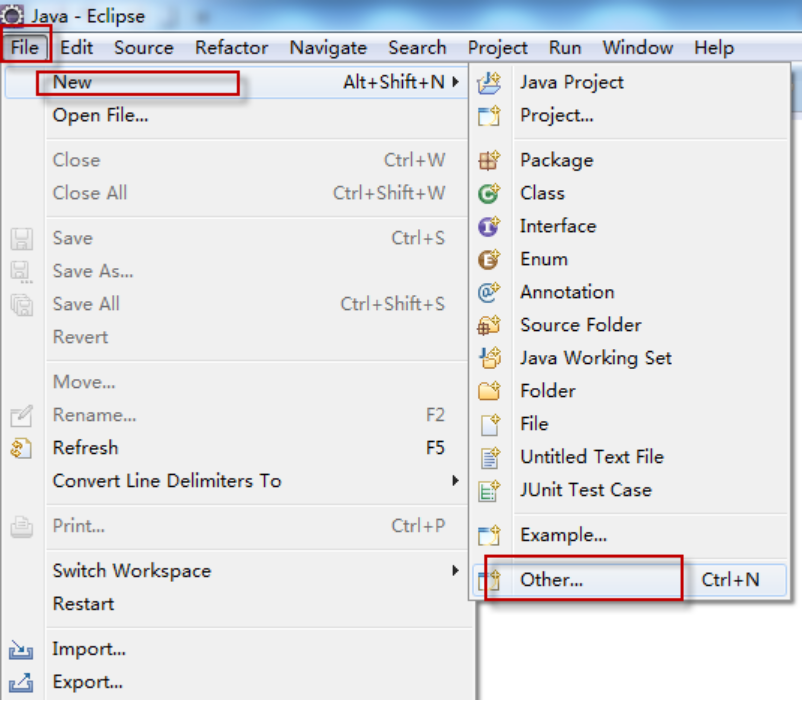This screenshot has width=803, height=701.
Task: Click the File label in New submenu
Action: (534, 424)
